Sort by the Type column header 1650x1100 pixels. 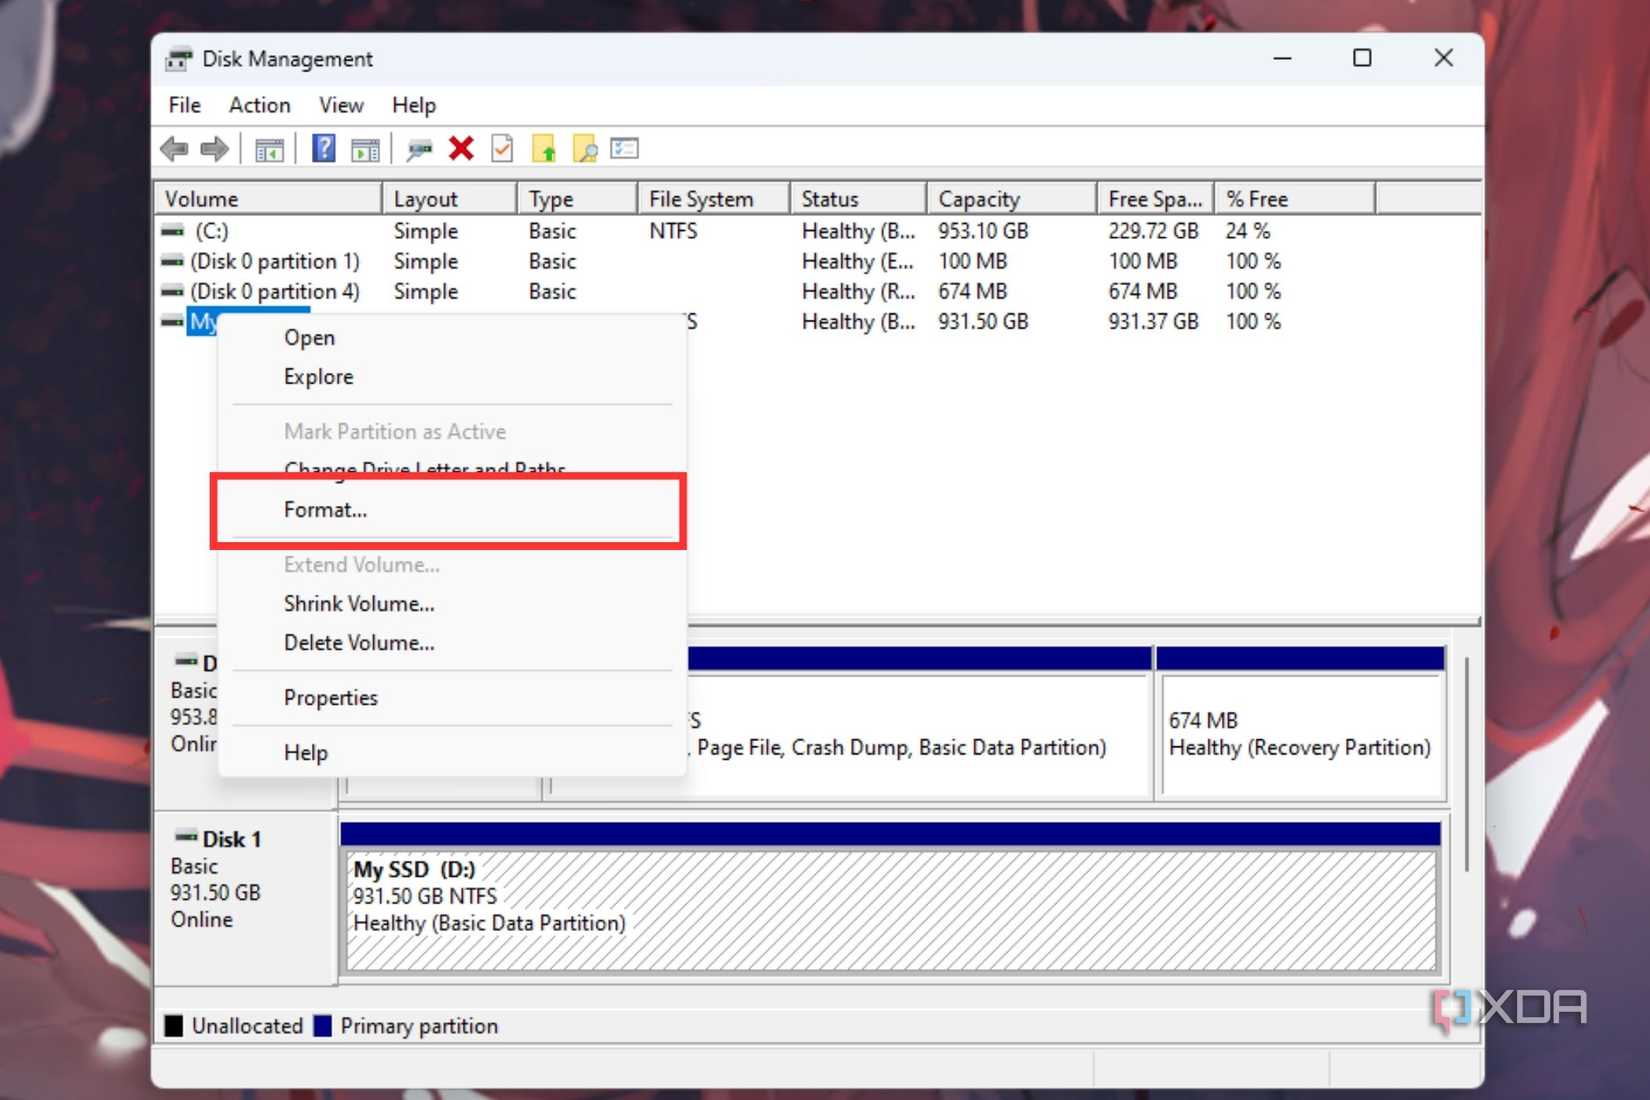point(577,199)
